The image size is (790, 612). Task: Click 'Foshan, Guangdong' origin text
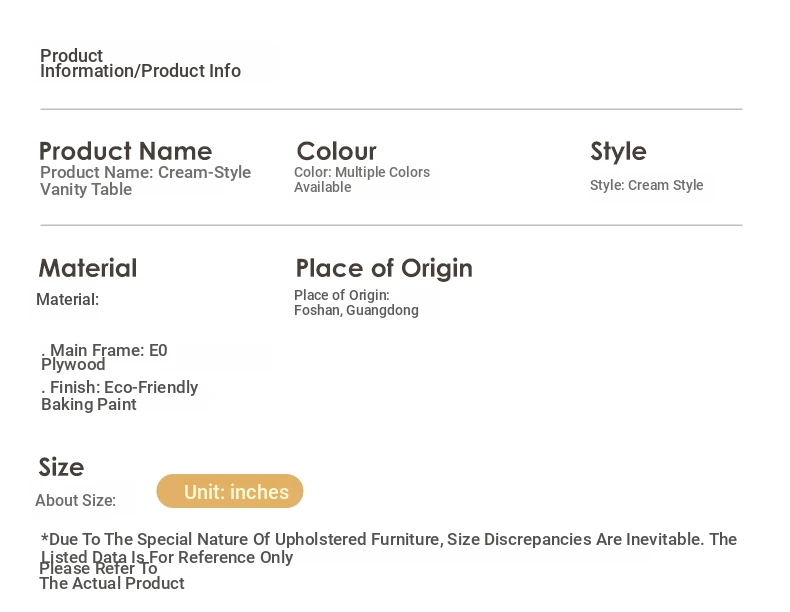[356, 310]
